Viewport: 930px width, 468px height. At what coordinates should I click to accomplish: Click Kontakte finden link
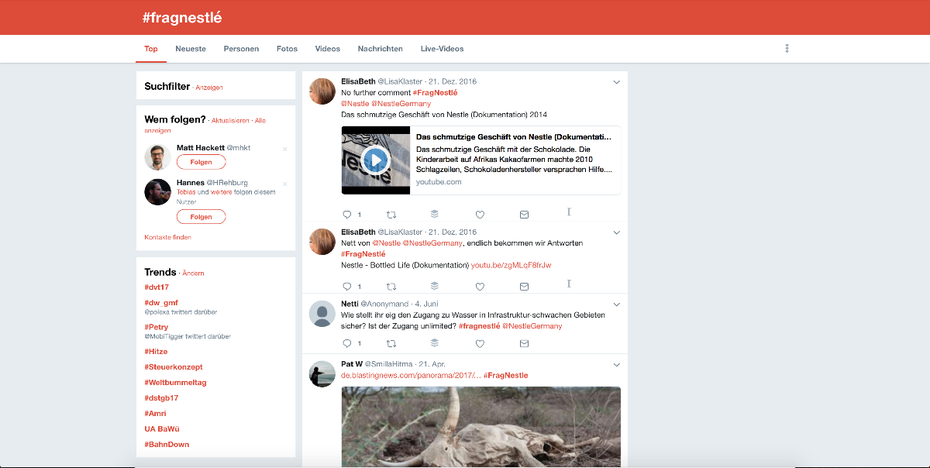168,237
